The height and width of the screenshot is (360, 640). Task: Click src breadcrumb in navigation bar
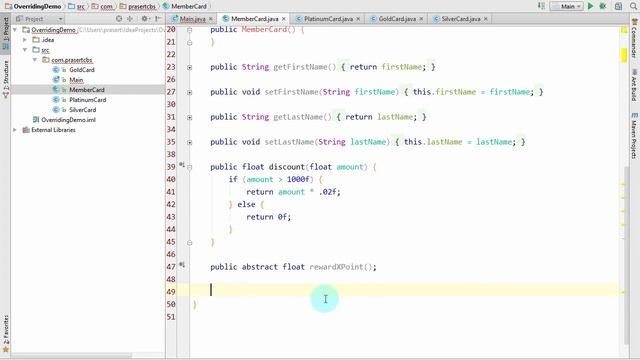pos(77,6)
